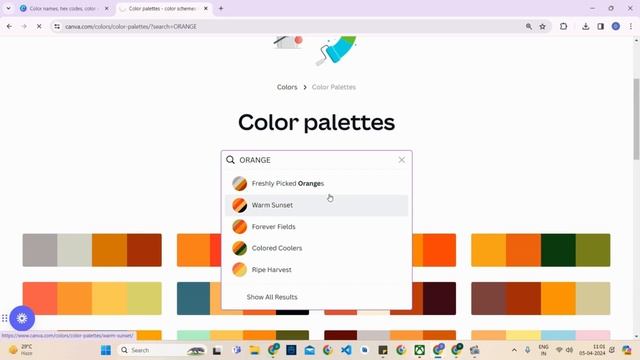Open Chrome profile avatar
This screenshot has height=360, width=640.
coord(616,26)
